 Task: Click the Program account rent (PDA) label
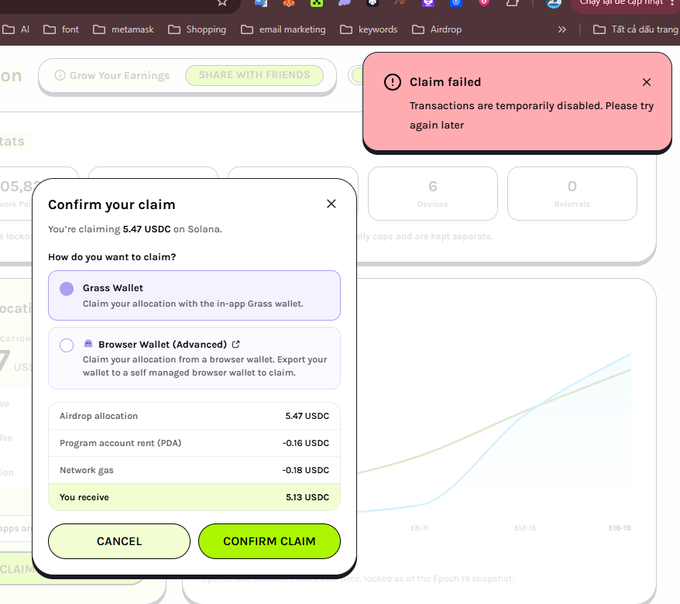point(120,443)
